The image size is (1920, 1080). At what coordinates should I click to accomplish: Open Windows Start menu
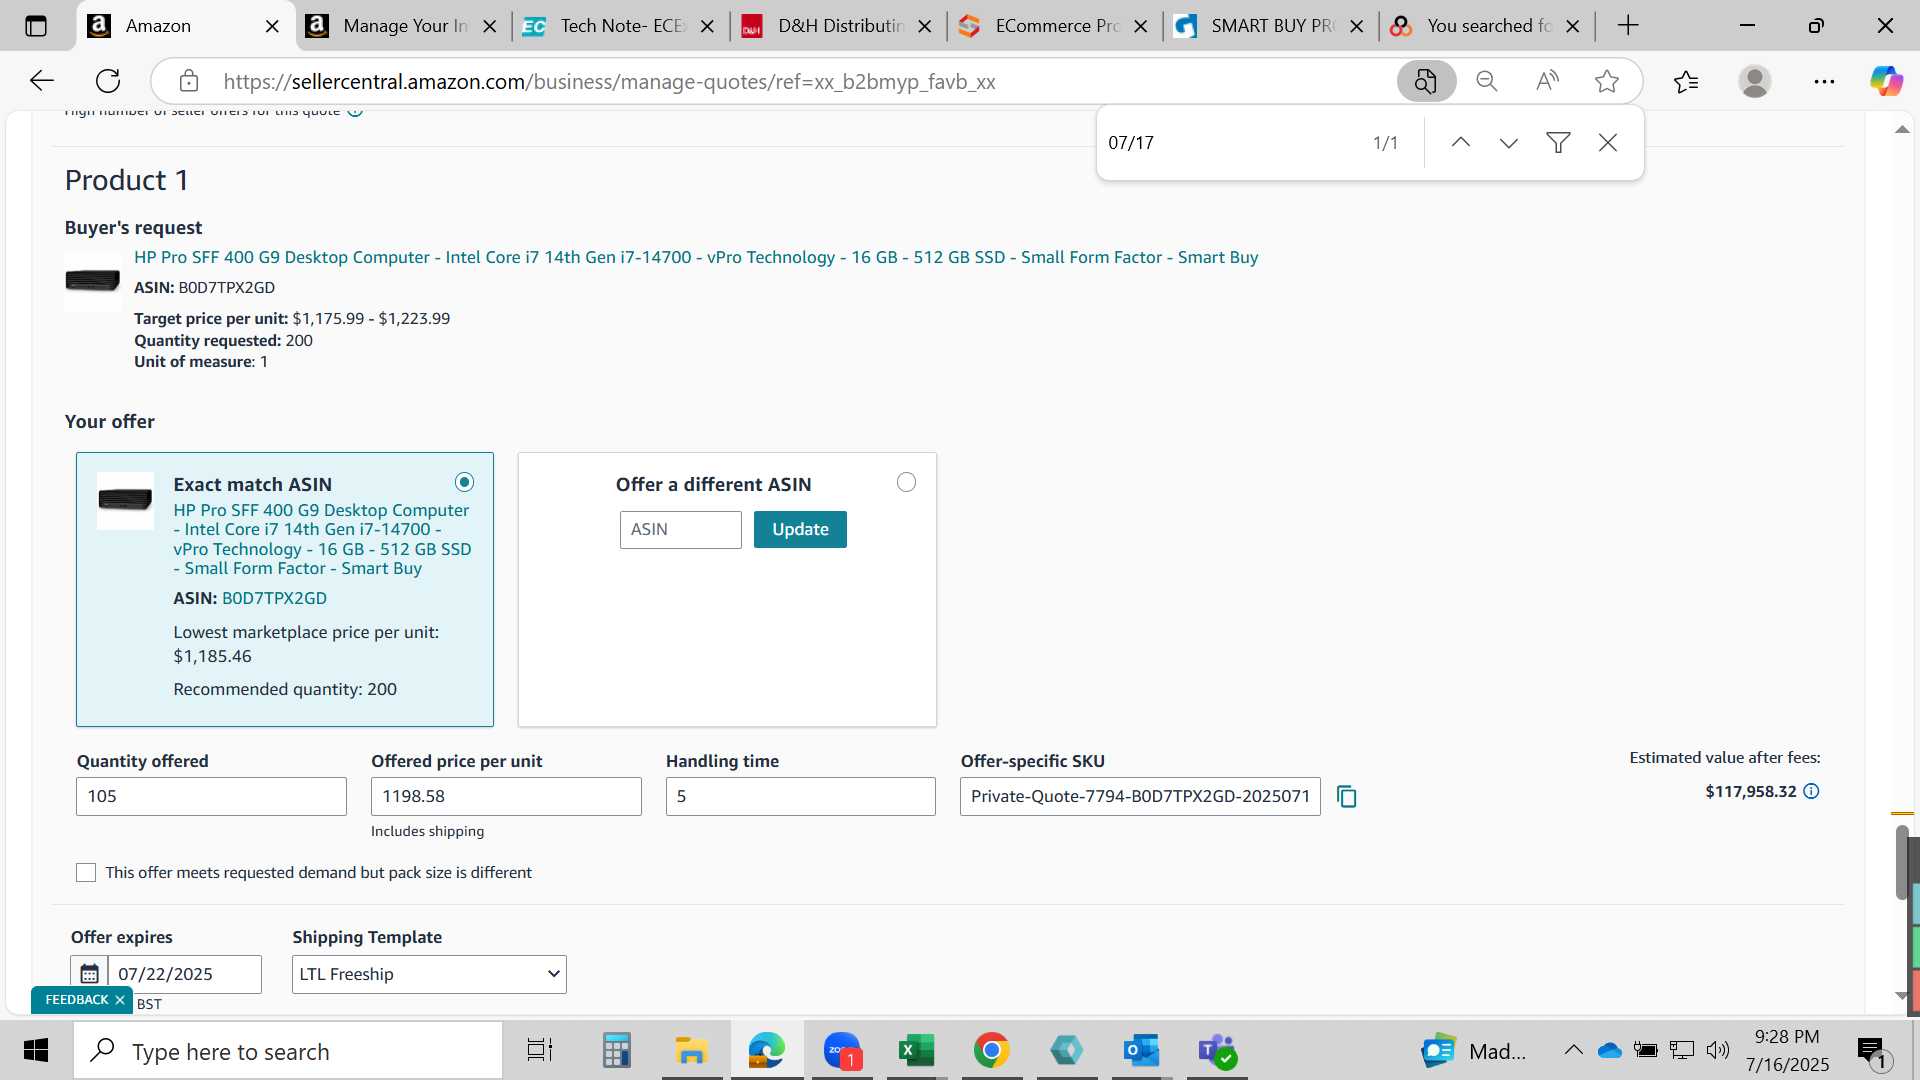36,1050
